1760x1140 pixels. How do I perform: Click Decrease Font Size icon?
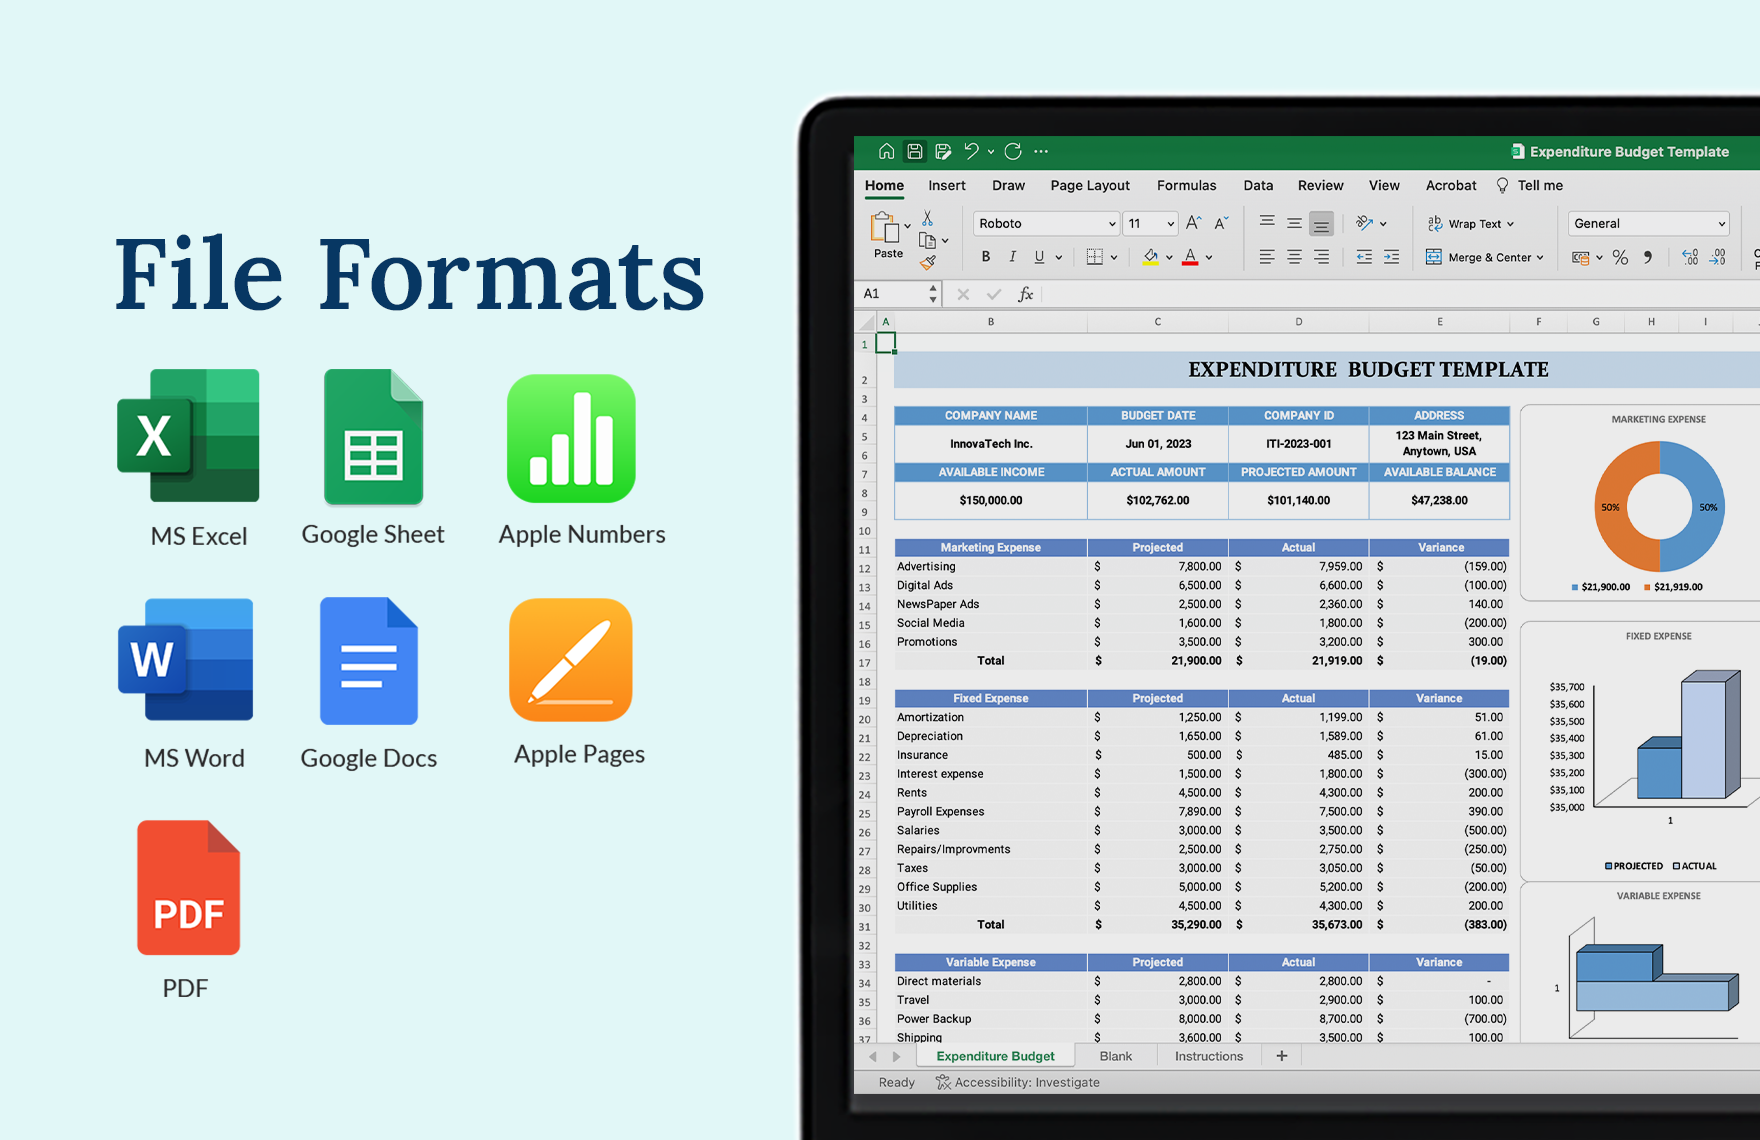(x=1221, y=223)
